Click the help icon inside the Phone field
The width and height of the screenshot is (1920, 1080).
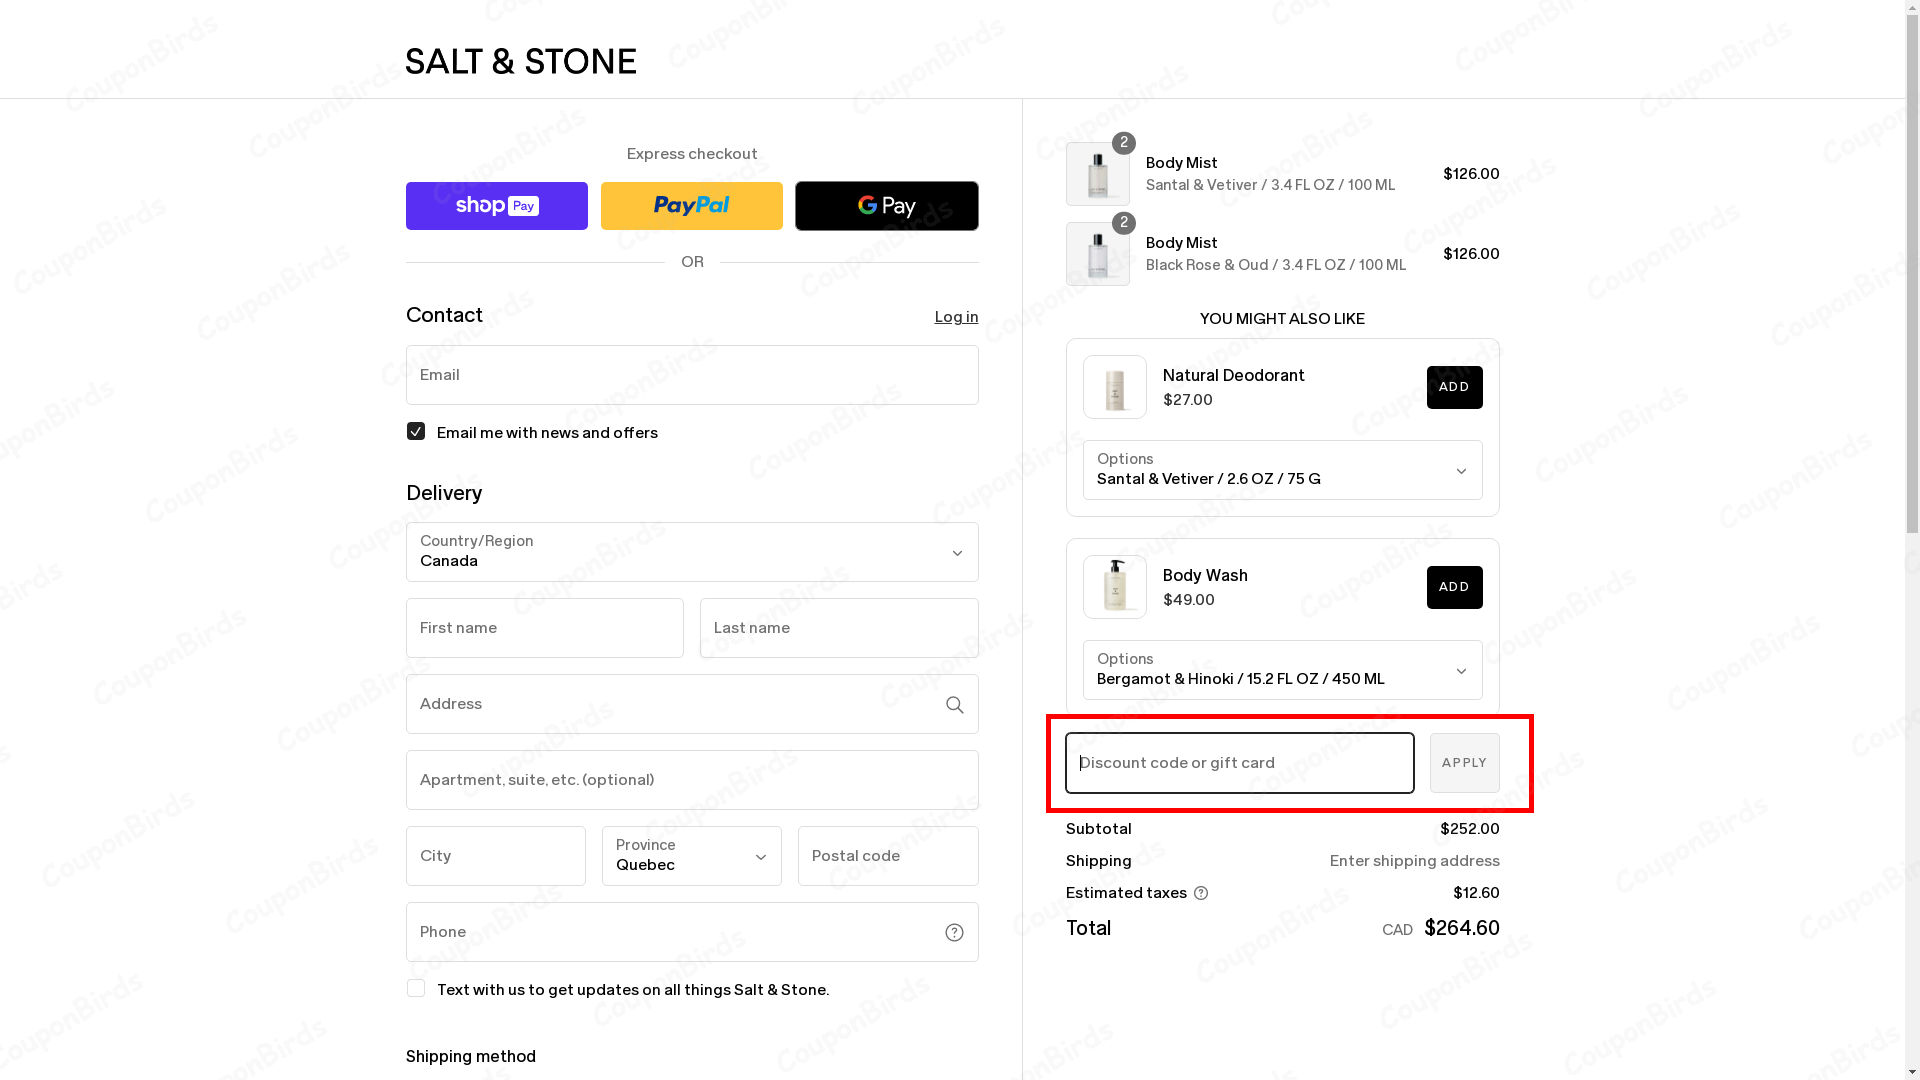954,932
